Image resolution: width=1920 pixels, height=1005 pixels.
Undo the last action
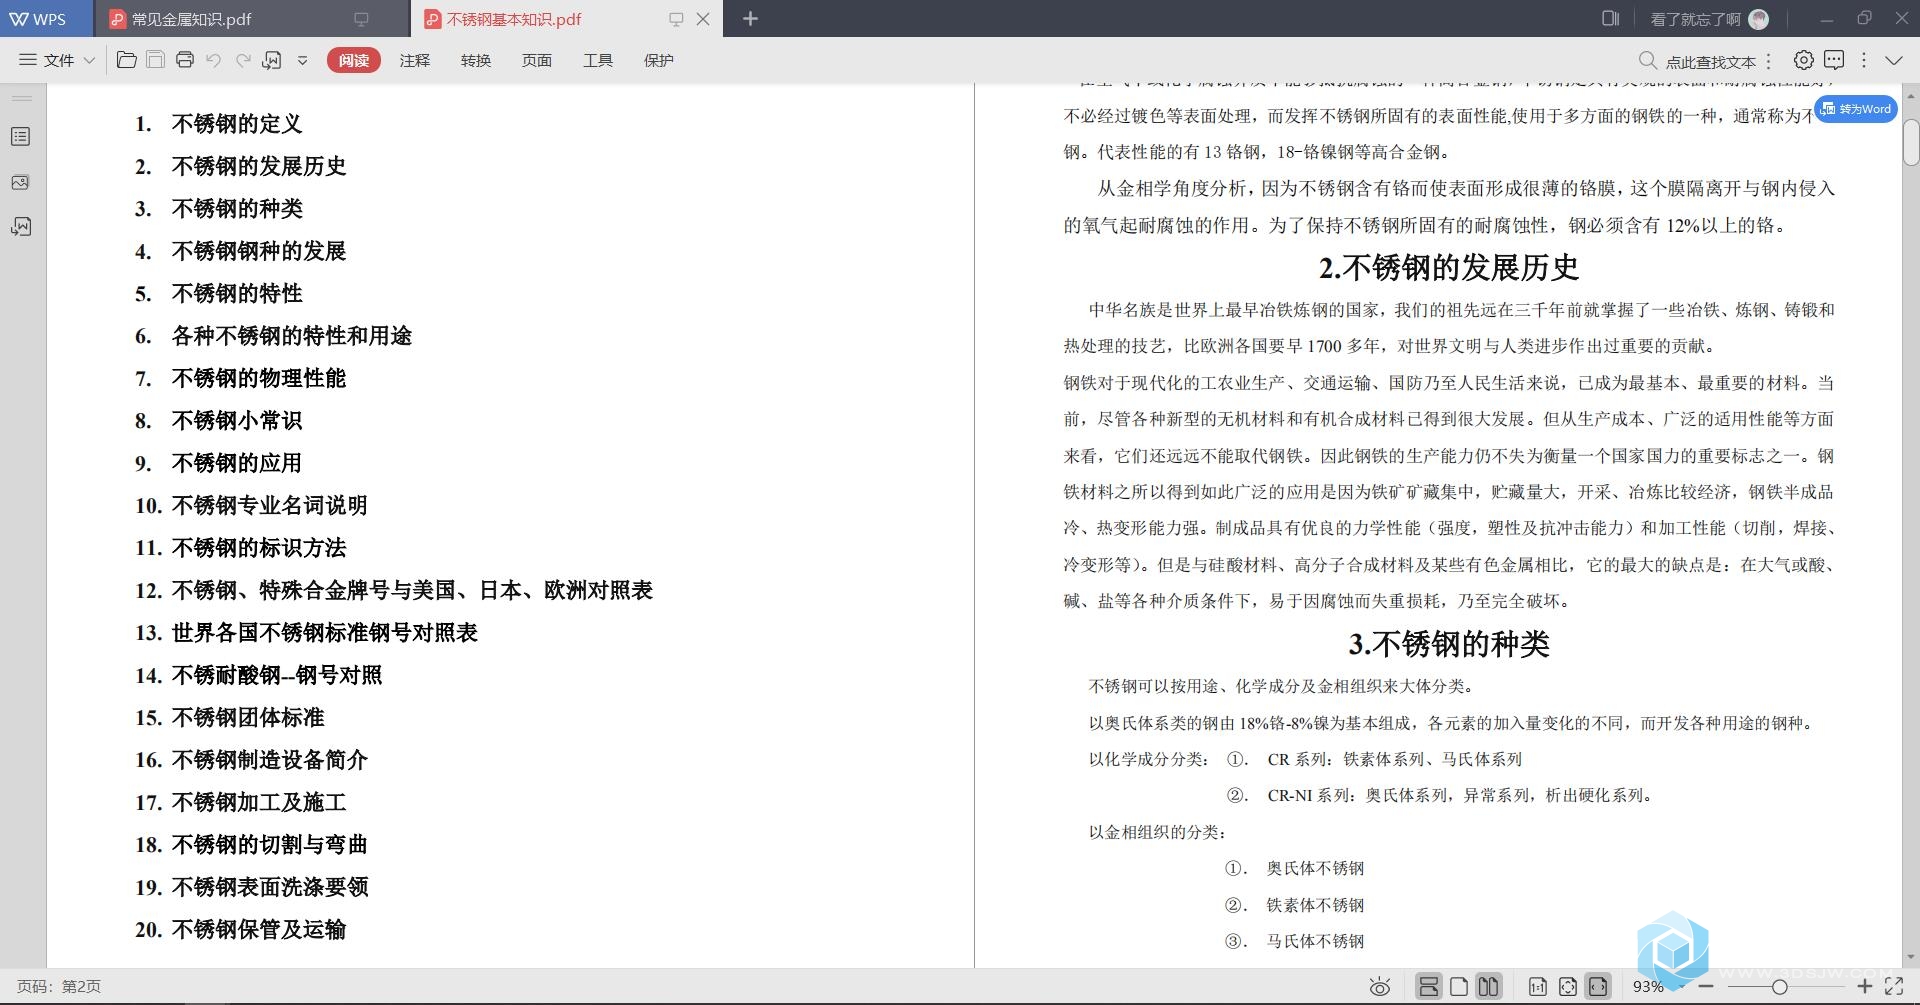coord(213,60)
